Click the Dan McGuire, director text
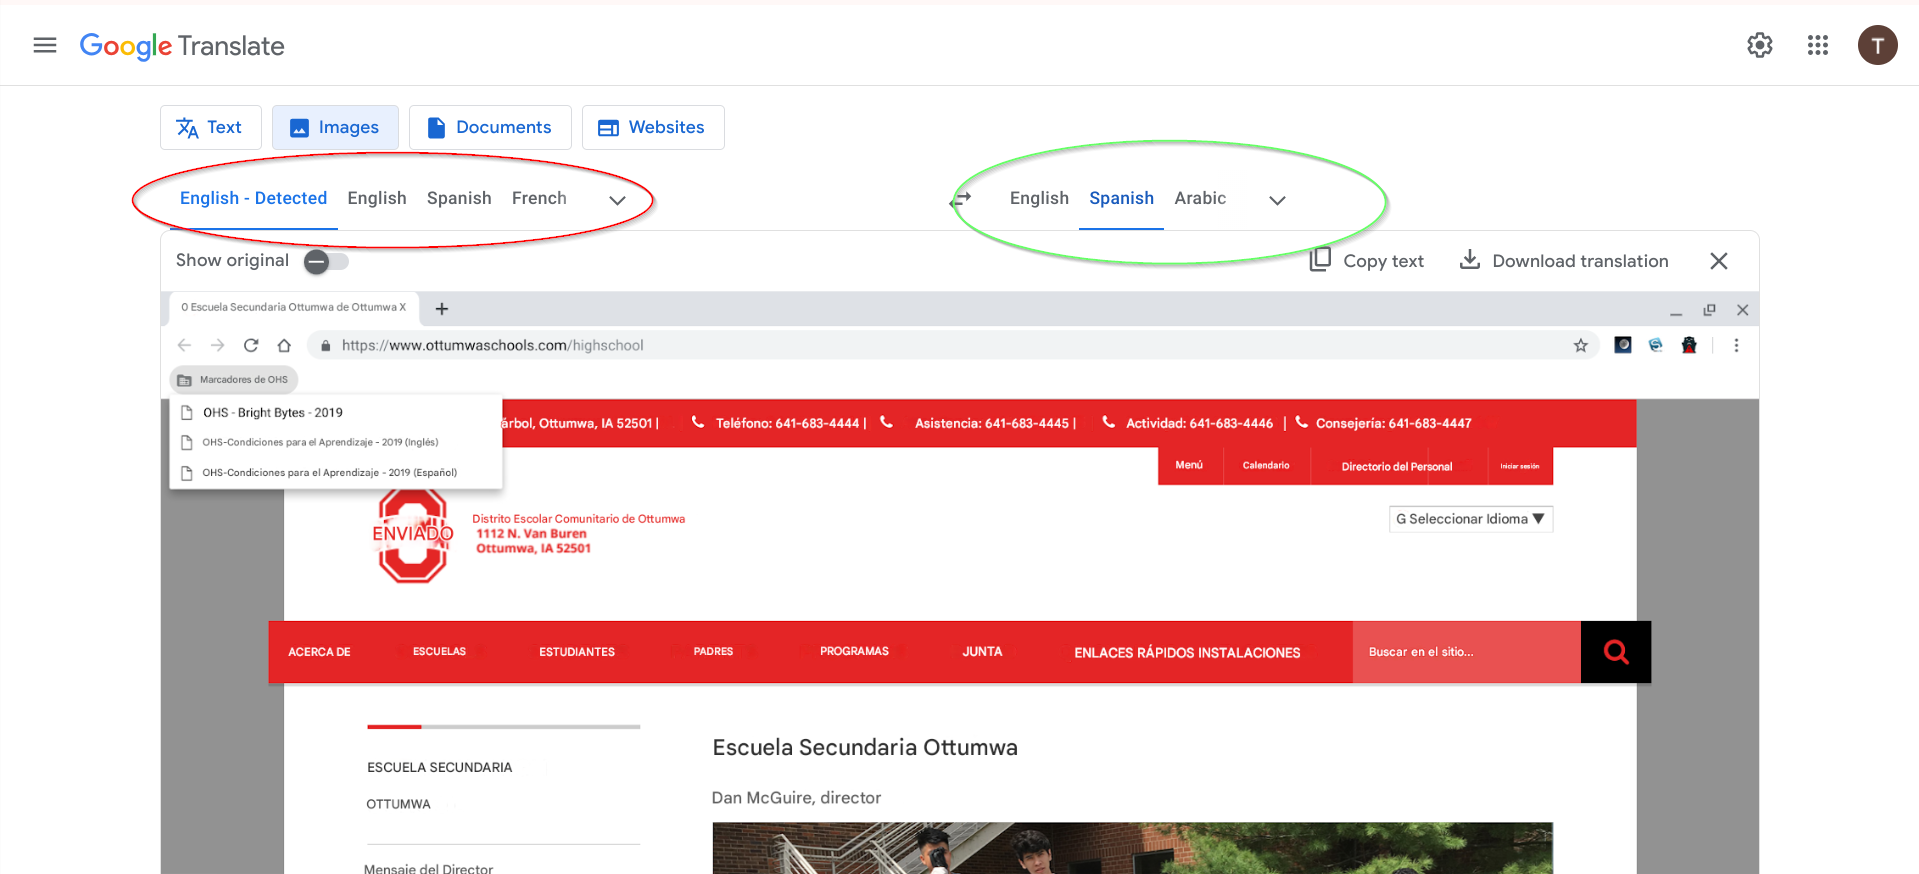The height and width of the screenshot is (874, 1919). 796,797
